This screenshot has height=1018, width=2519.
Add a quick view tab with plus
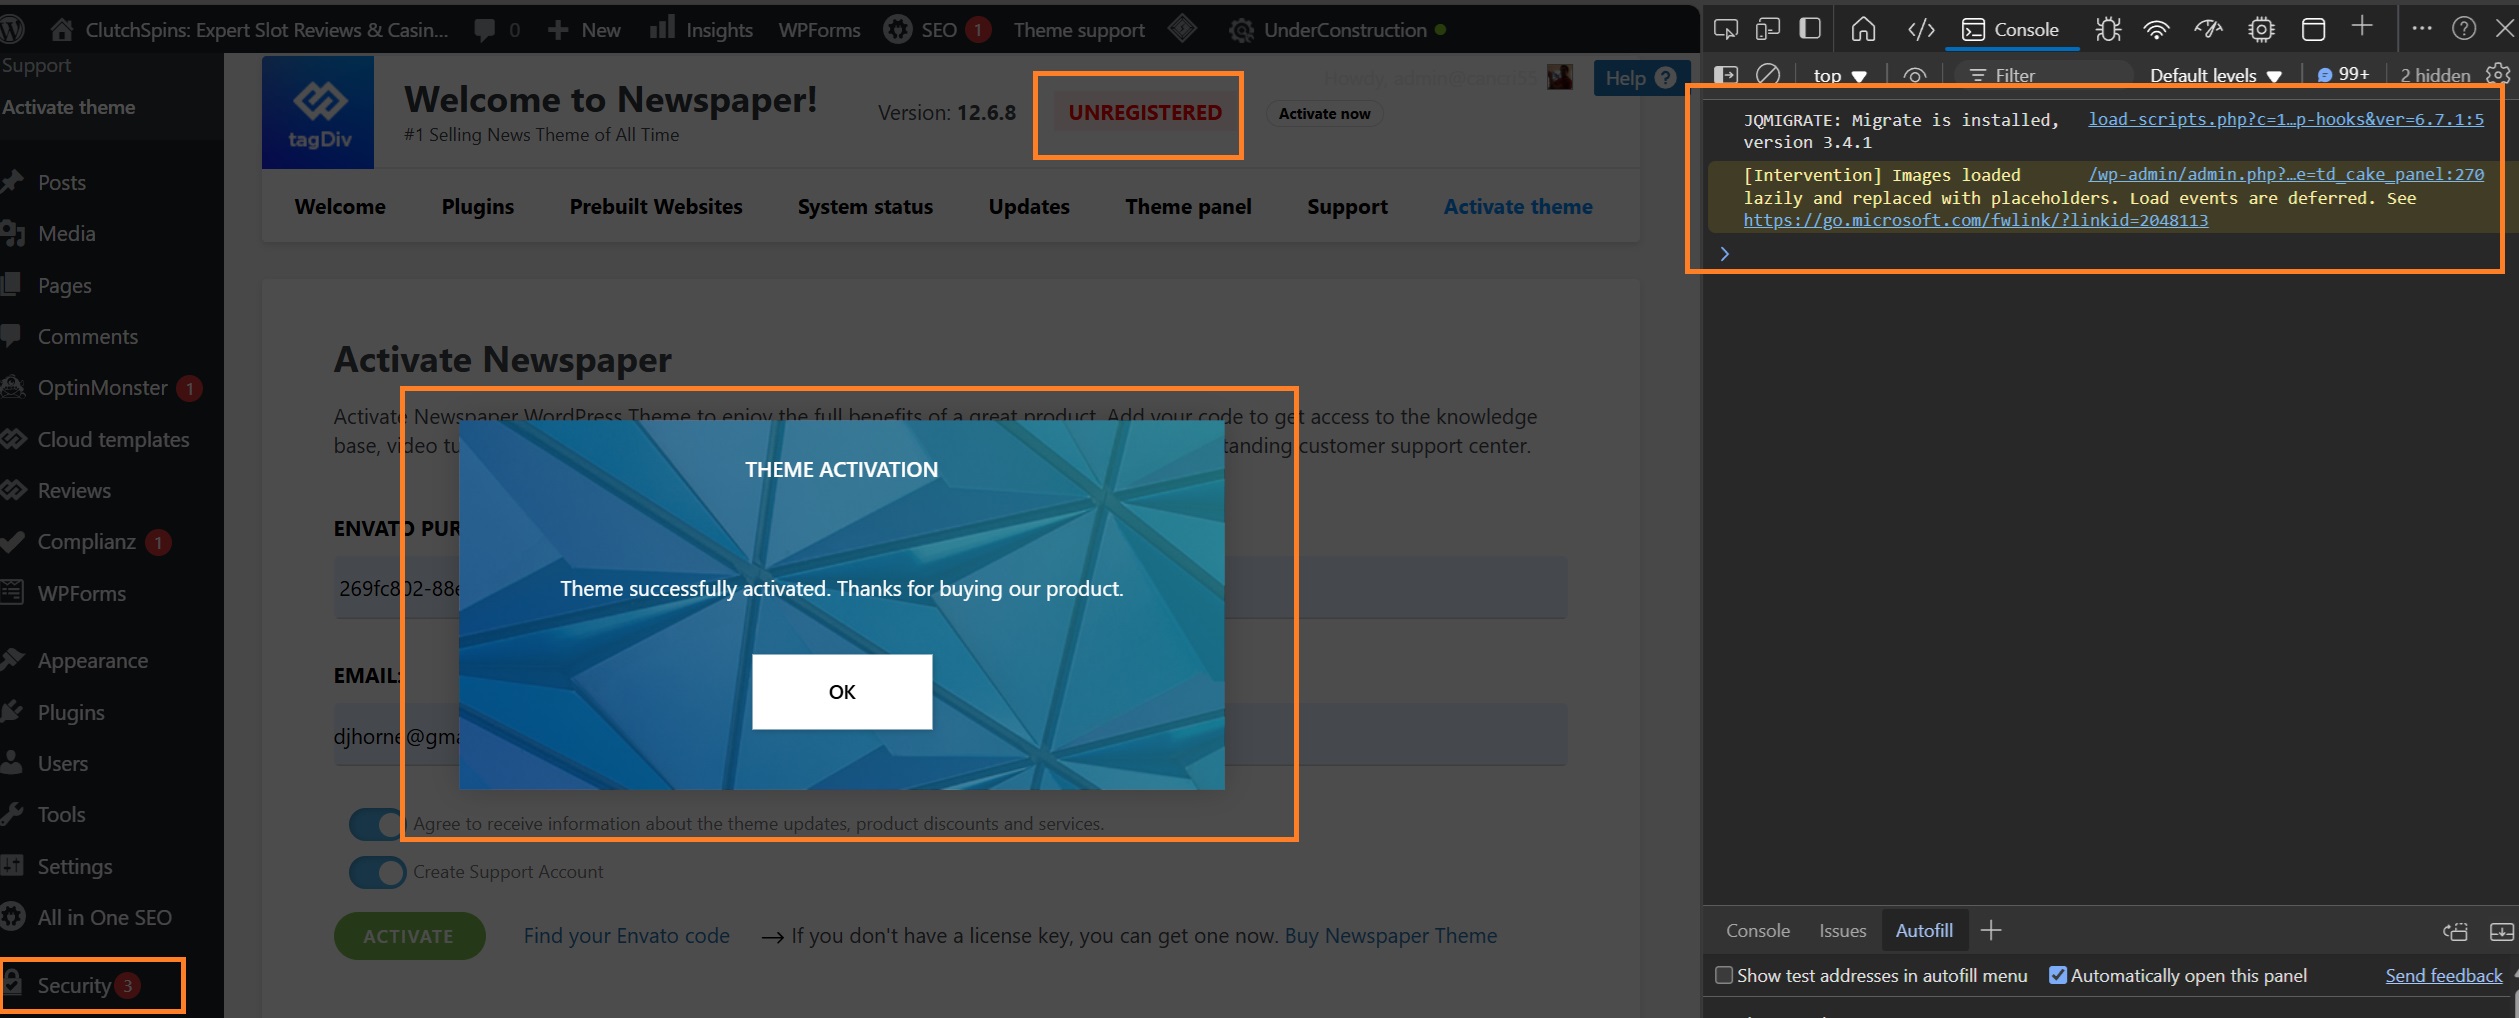click(x=1991, y=931)
